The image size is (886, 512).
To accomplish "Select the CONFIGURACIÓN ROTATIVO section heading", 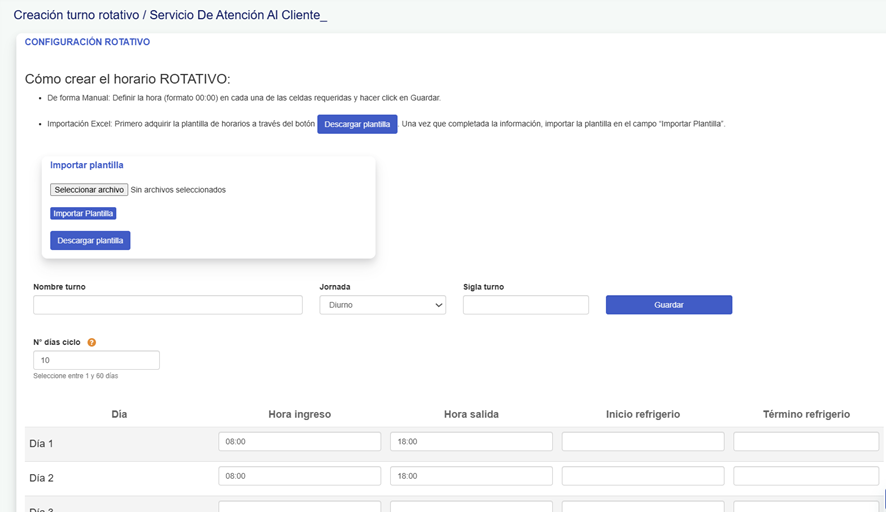I will coord(87,42).
